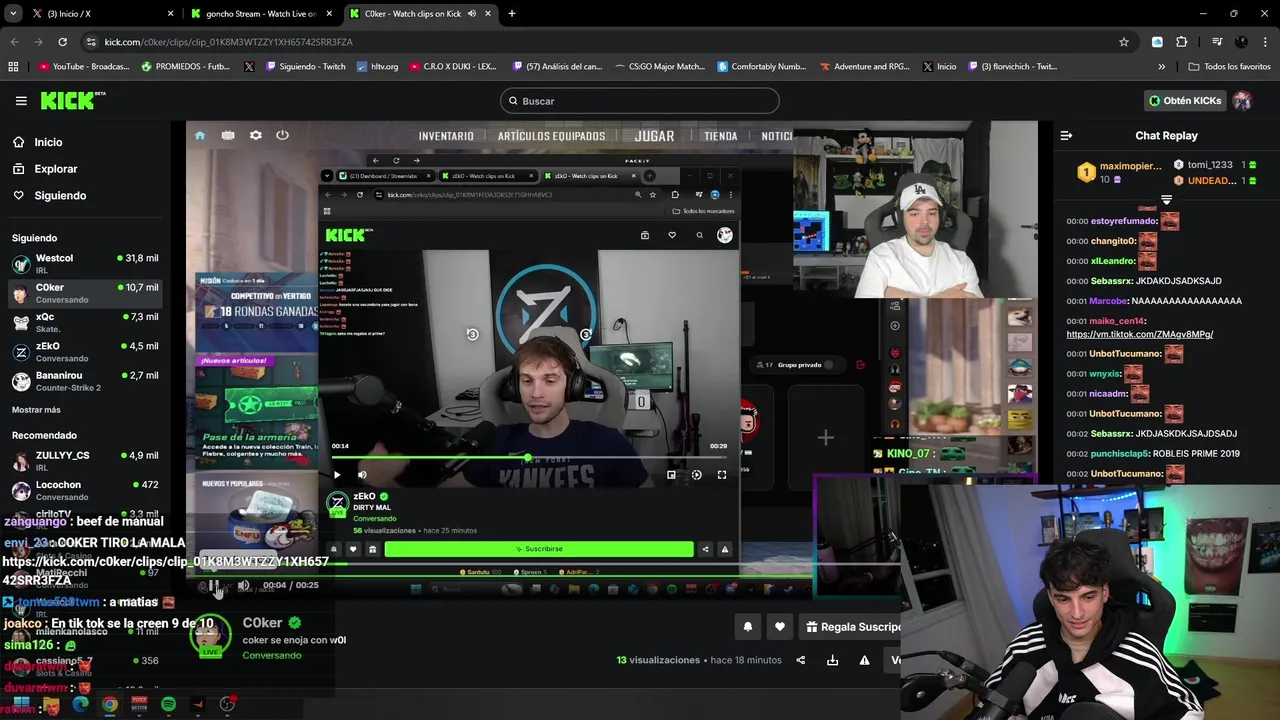Open the user profile avatar menu
The width and height of the screenshot is (1280, 720).
1242,101
